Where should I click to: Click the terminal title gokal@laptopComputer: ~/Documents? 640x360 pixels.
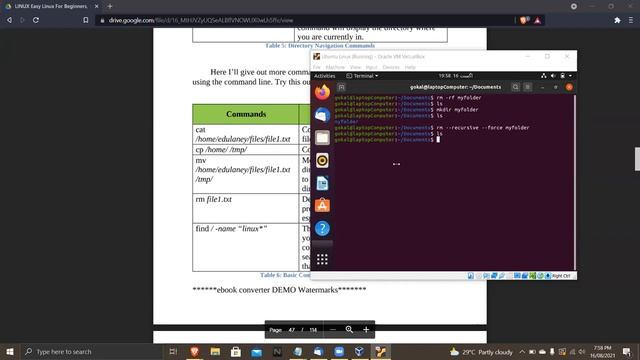(456, 87)
